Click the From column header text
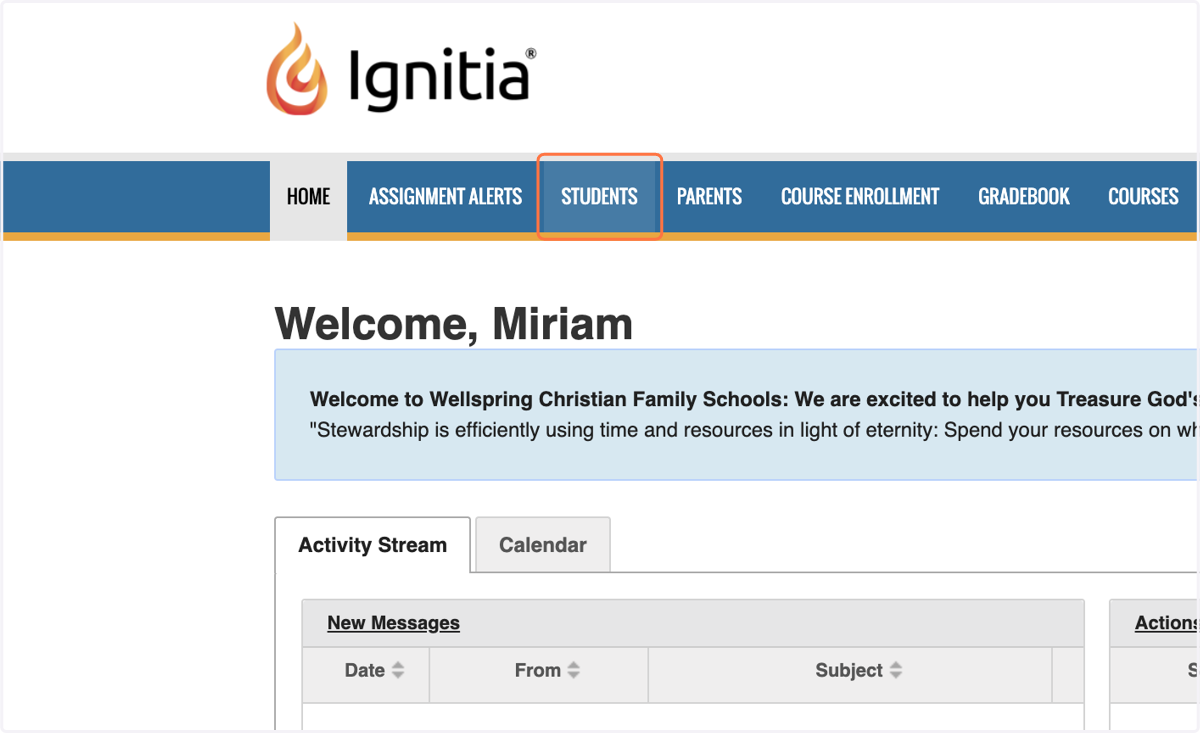1200x733 pixels. [x=538, y=671]
